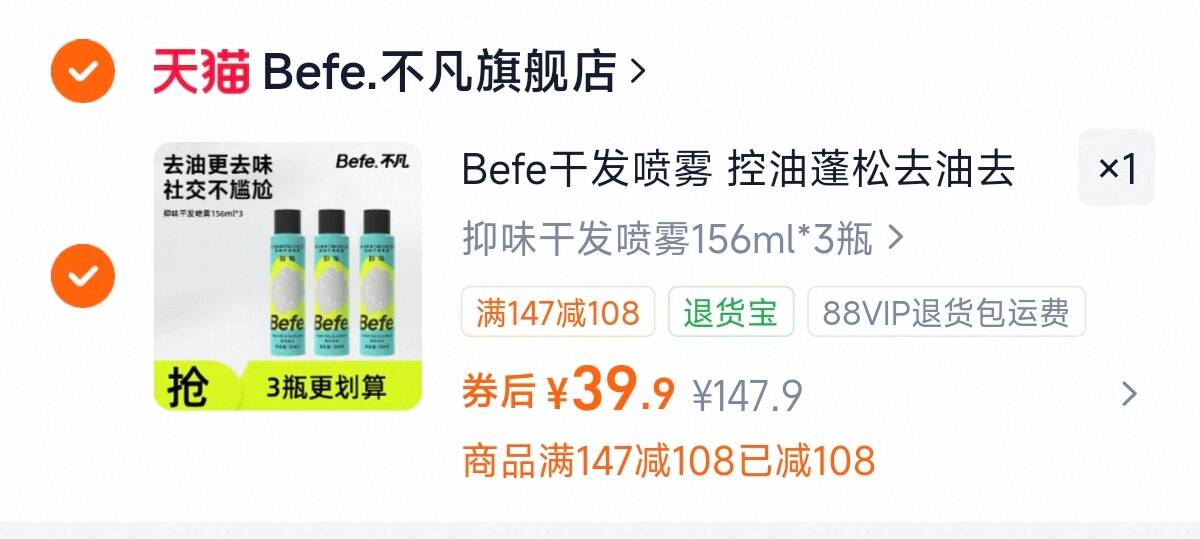This screenshot has width=1200, height=539.
Task: Tap the 满147减108 coupon tag
Action: point(558,312)
